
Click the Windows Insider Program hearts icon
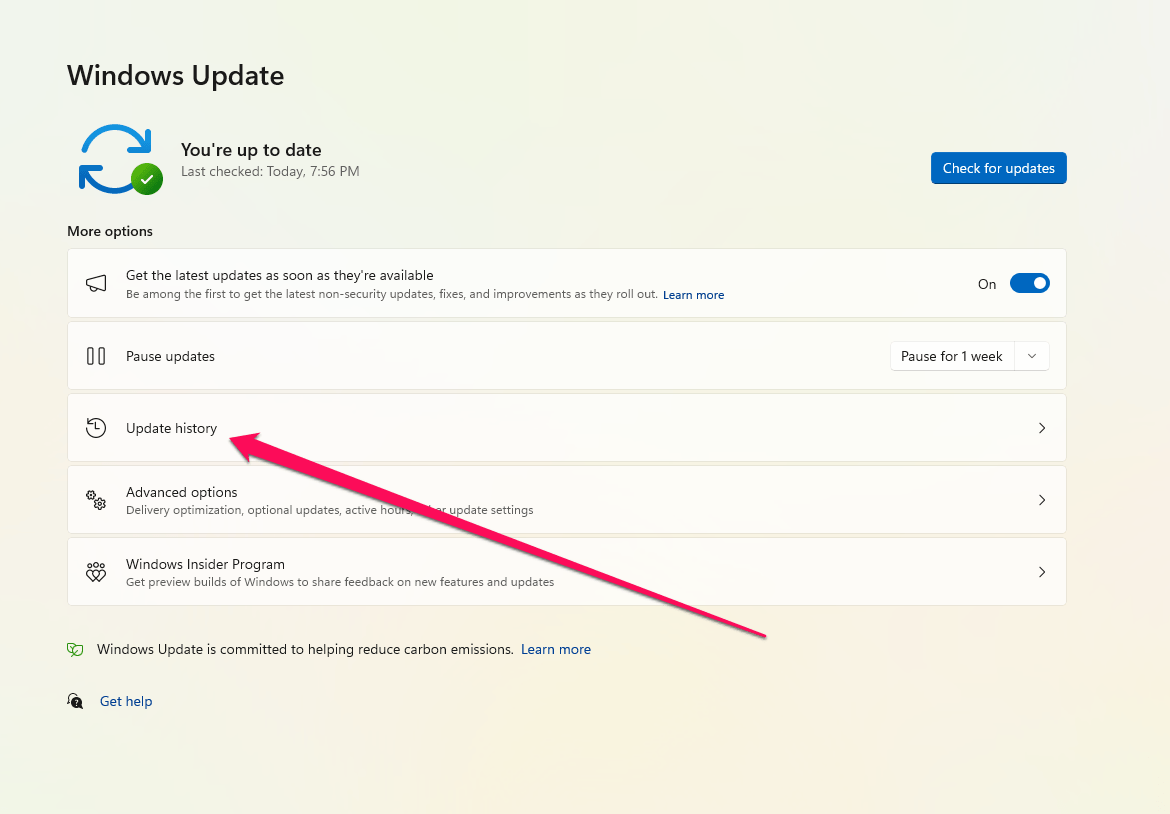pos(96,572)
